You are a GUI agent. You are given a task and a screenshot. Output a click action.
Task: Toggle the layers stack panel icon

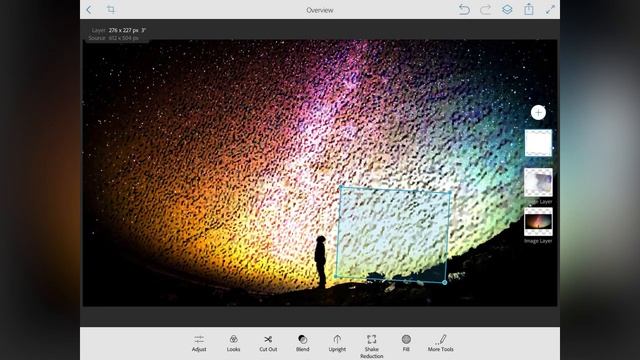click(507, 9)
